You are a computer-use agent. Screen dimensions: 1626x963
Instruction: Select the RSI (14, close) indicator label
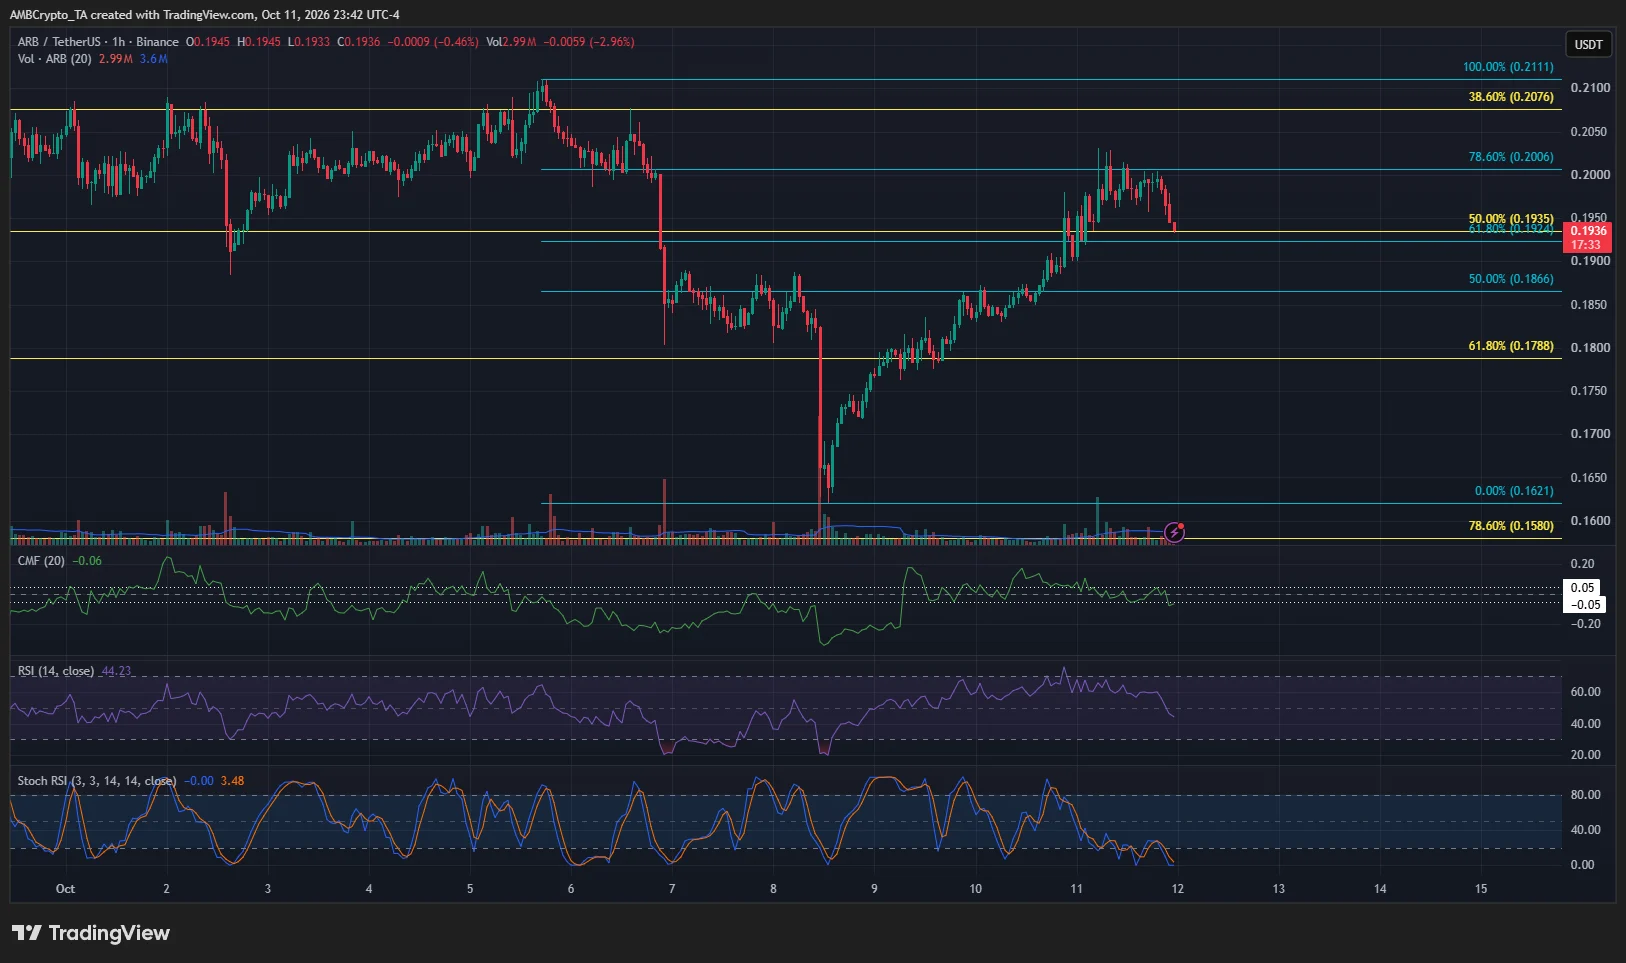(x=56, y=671)
